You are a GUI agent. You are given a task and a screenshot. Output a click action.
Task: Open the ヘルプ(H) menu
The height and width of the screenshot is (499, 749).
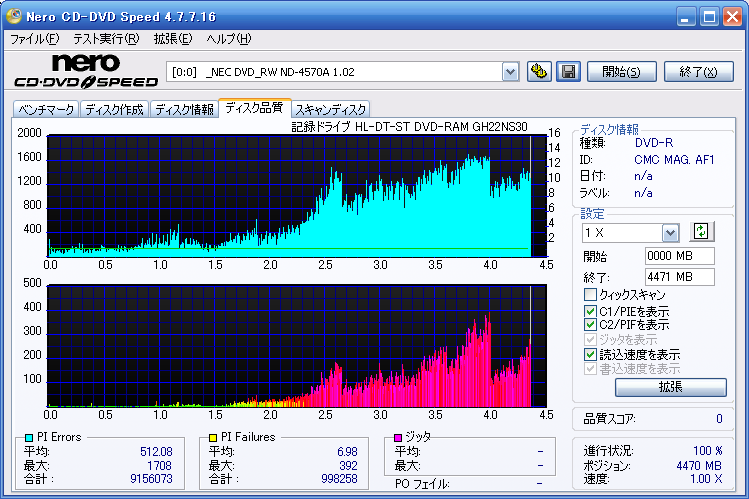[229, 39]
